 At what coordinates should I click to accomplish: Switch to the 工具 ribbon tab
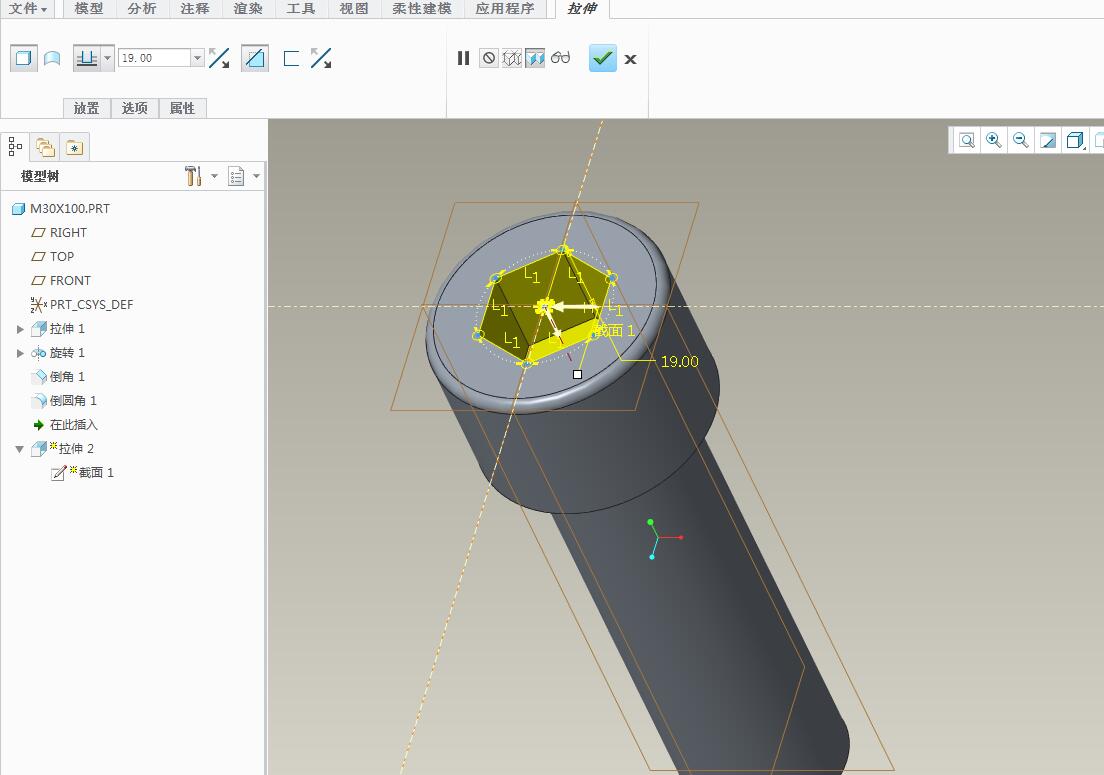point(301,8)
